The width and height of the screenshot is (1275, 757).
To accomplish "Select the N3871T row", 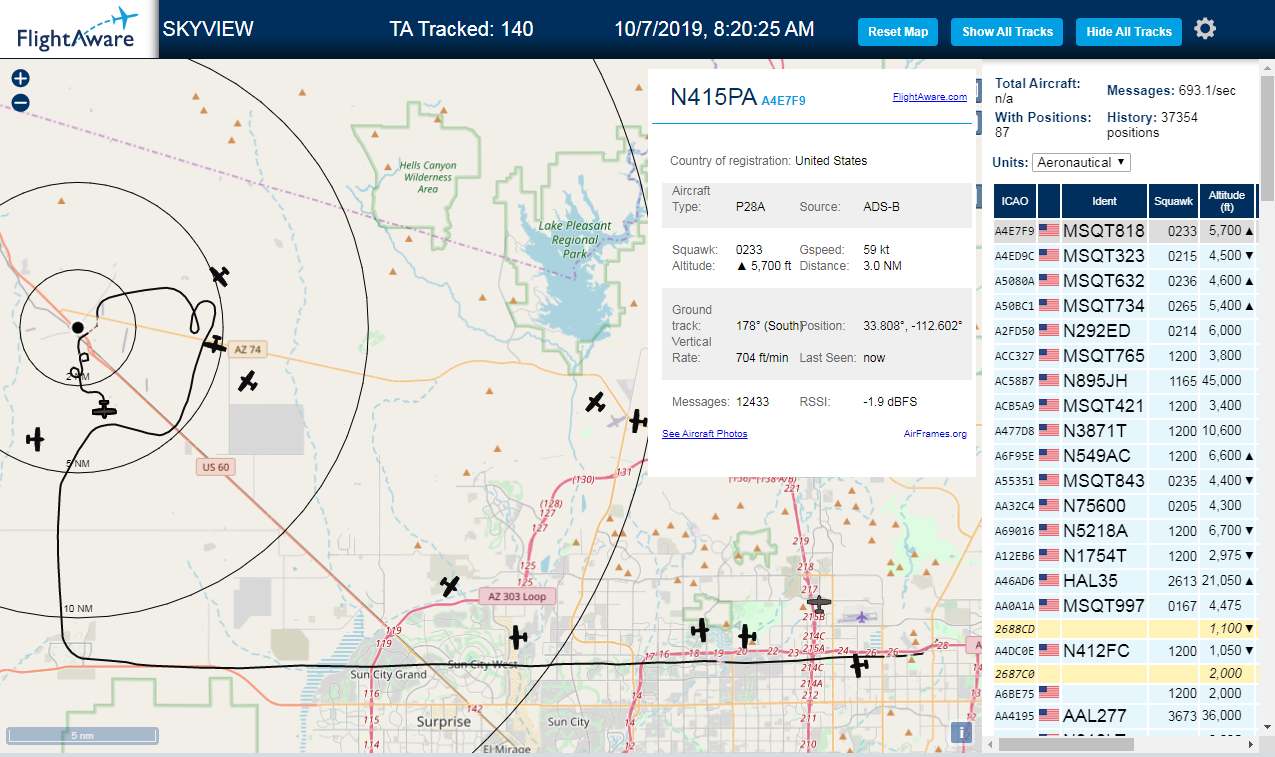I will [x=1124, y=430].
